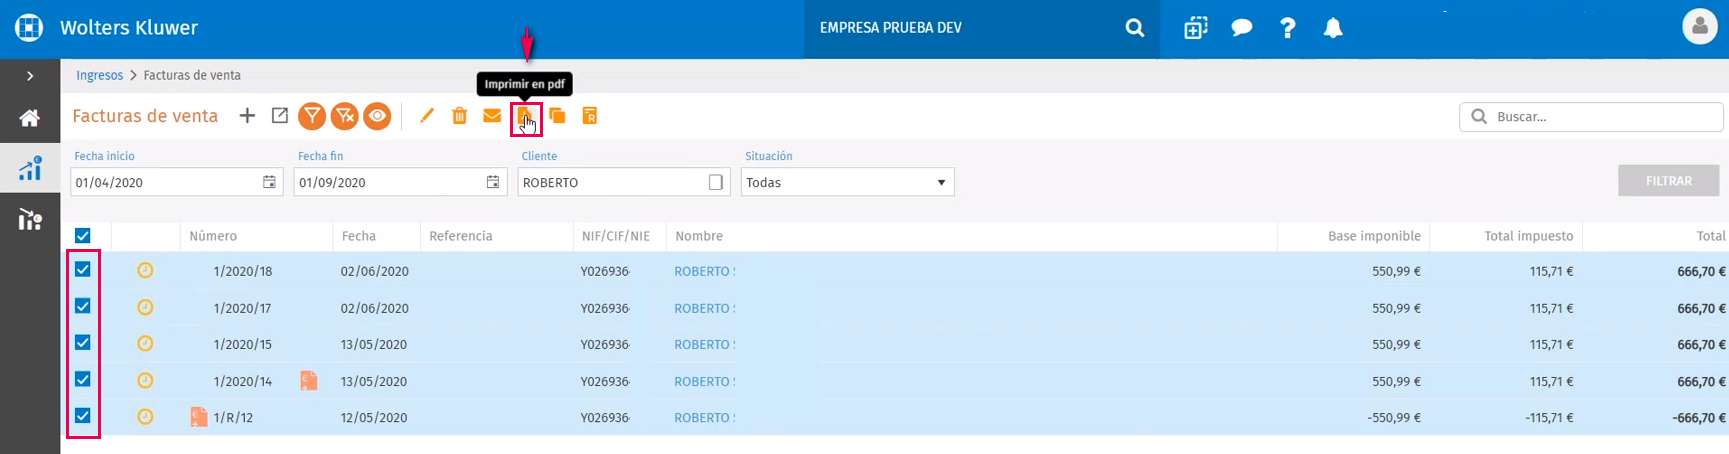1729x454 pixels.
Task: Uncheck the row 1/2020/15 checkbox
Action: pyautogui.click(x=83, y=342)
